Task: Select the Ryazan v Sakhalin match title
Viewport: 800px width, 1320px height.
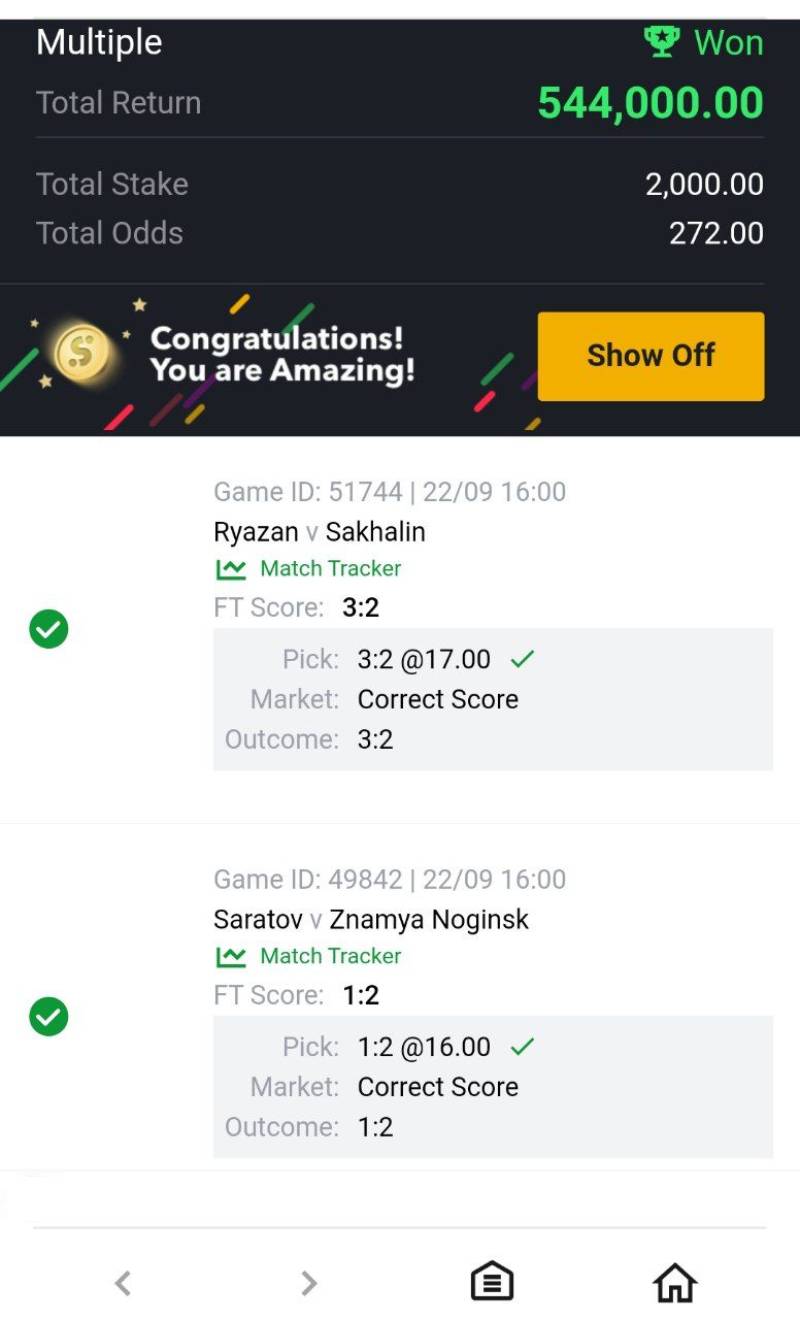Action: point(319,532)
